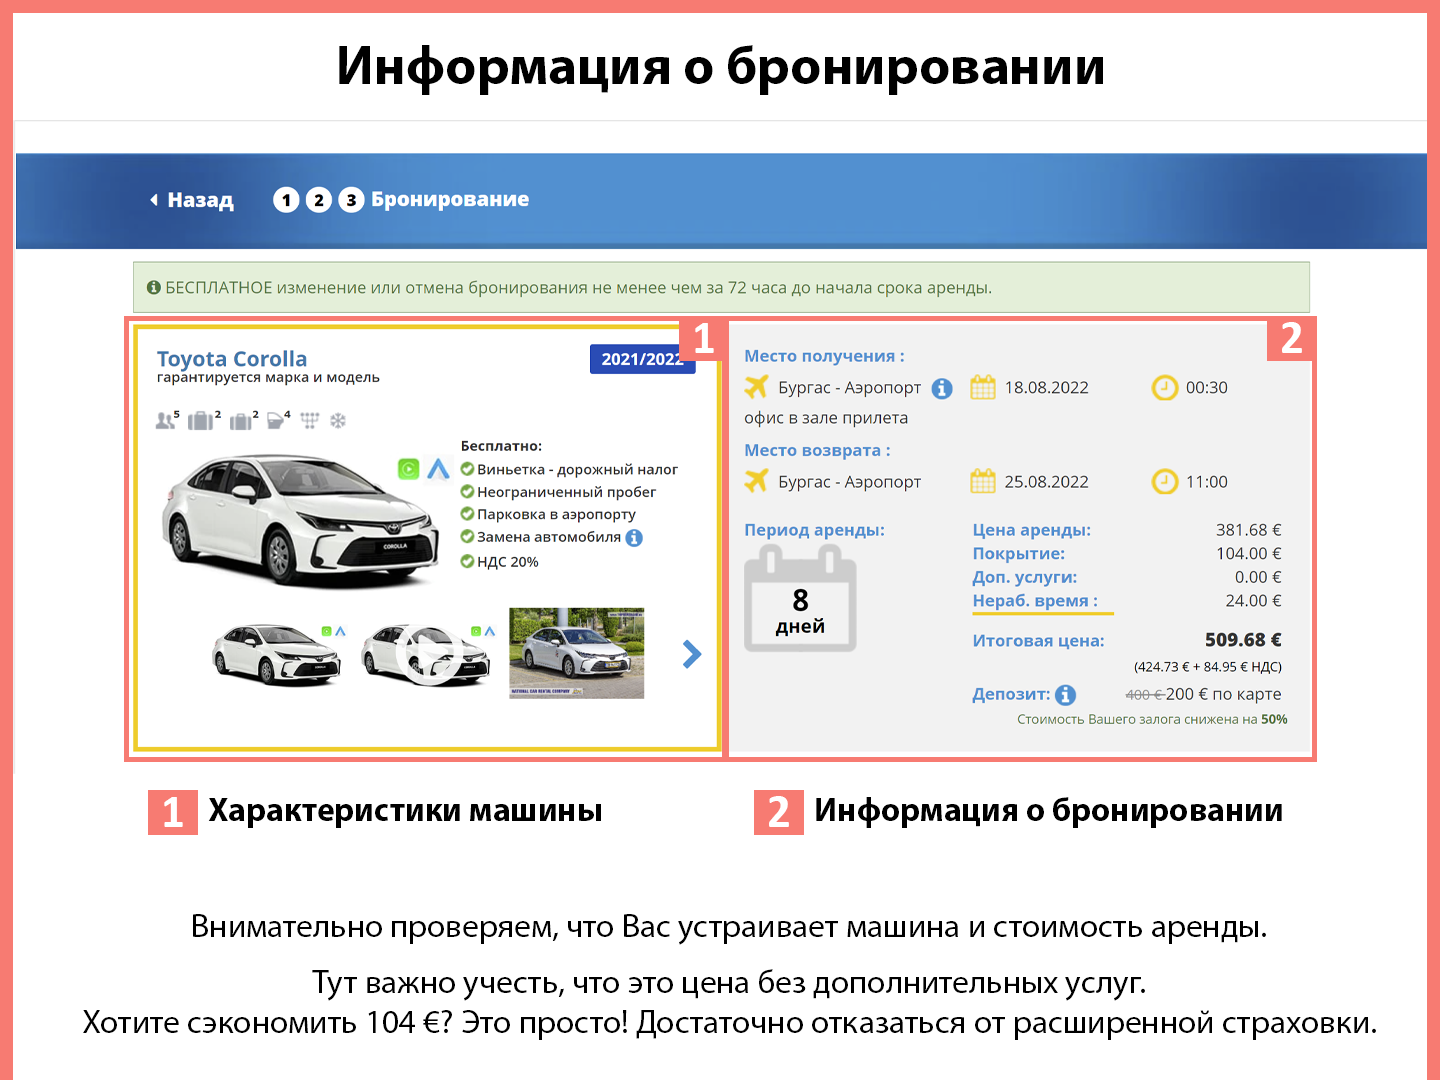Click Доп. услуги value 0.00 €
The height and width of the screenshot is (1080, 1440).
[x=1258, y=577]
